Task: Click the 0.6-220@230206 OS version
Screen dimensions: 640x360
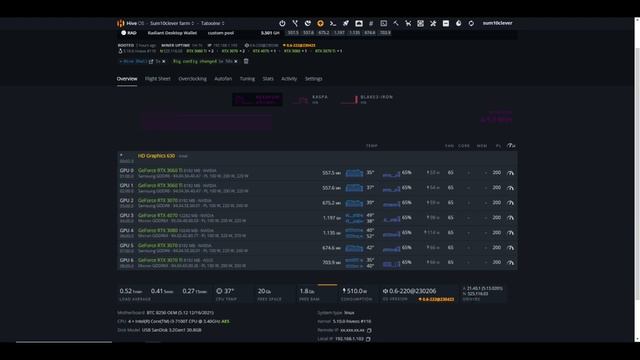Action: 409,291
